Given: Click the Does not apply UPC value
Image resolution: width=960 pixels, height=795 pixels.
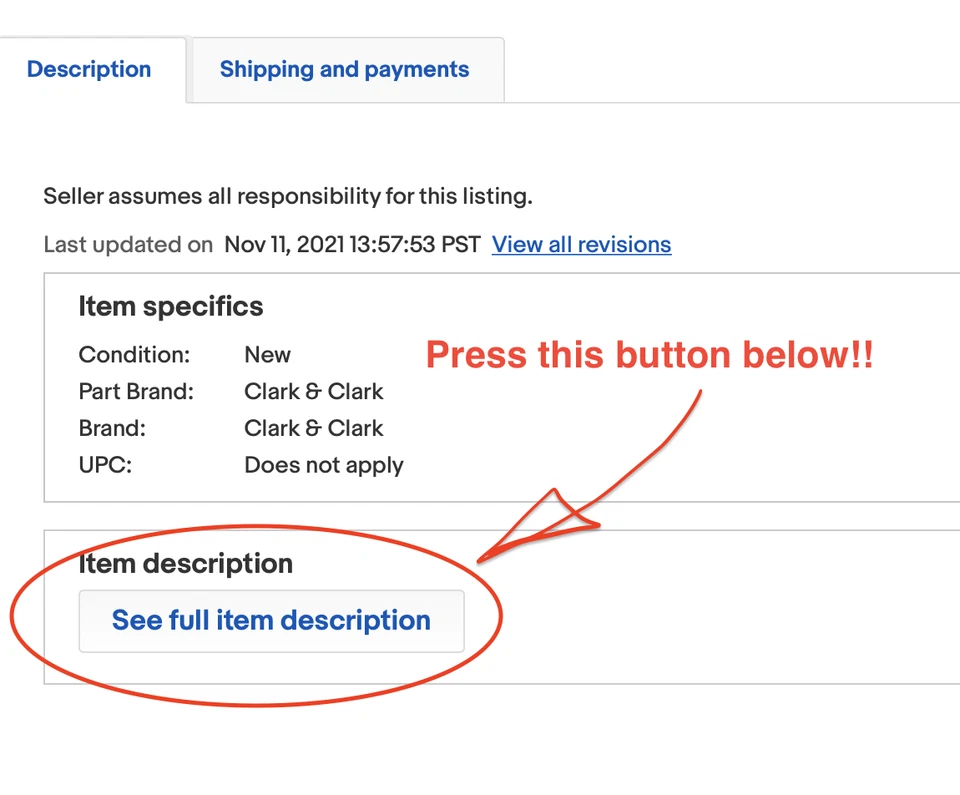Looking at the screenshot, I should 324,465.
